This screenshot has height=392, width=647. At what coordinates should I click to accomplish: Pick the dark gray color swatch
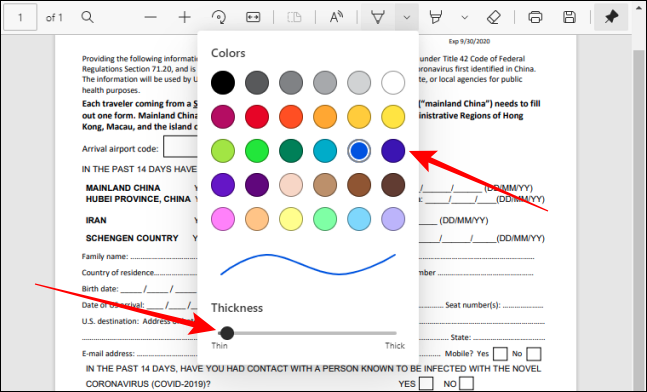click(x=257, y=83)
